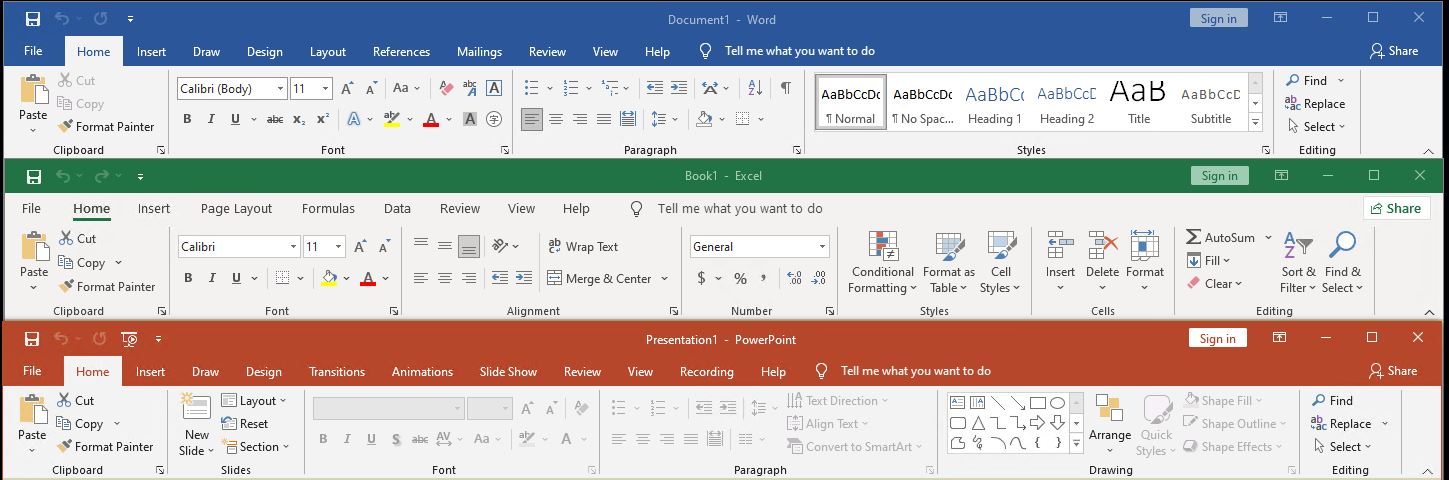
Task: Click Excel's Center align icon
Action: pyautogui.click(x=444, y=278)
